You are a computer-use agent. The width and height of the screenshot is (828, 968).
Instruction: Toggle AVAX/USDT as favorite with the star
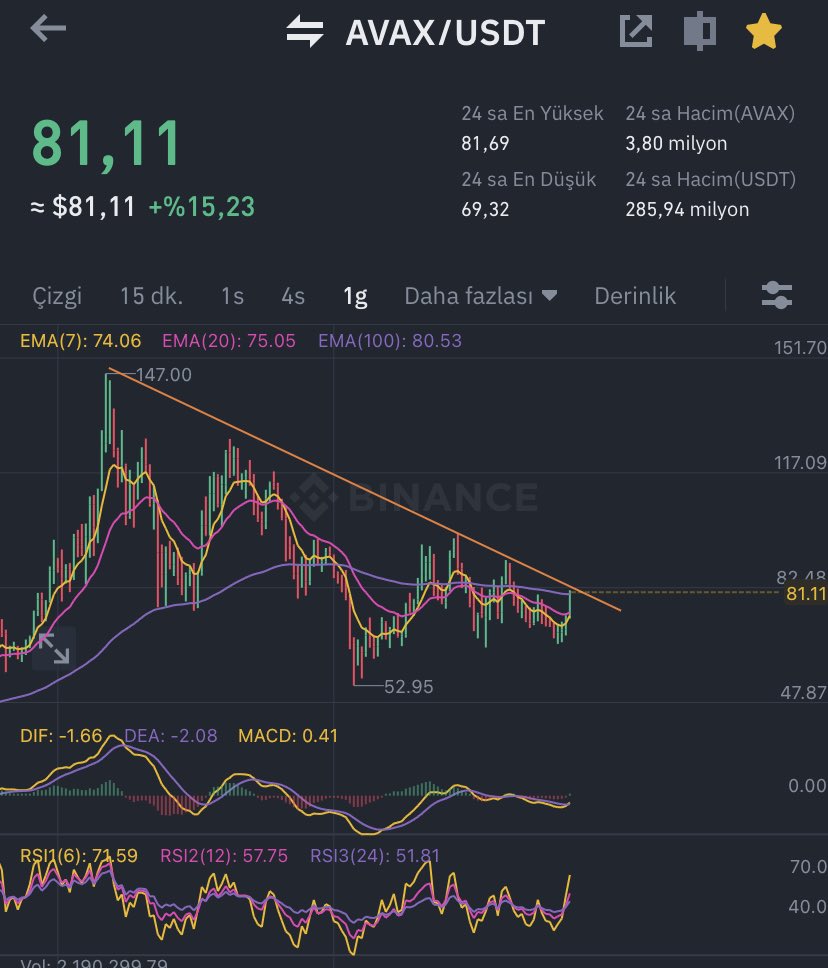tap(763, 31)
